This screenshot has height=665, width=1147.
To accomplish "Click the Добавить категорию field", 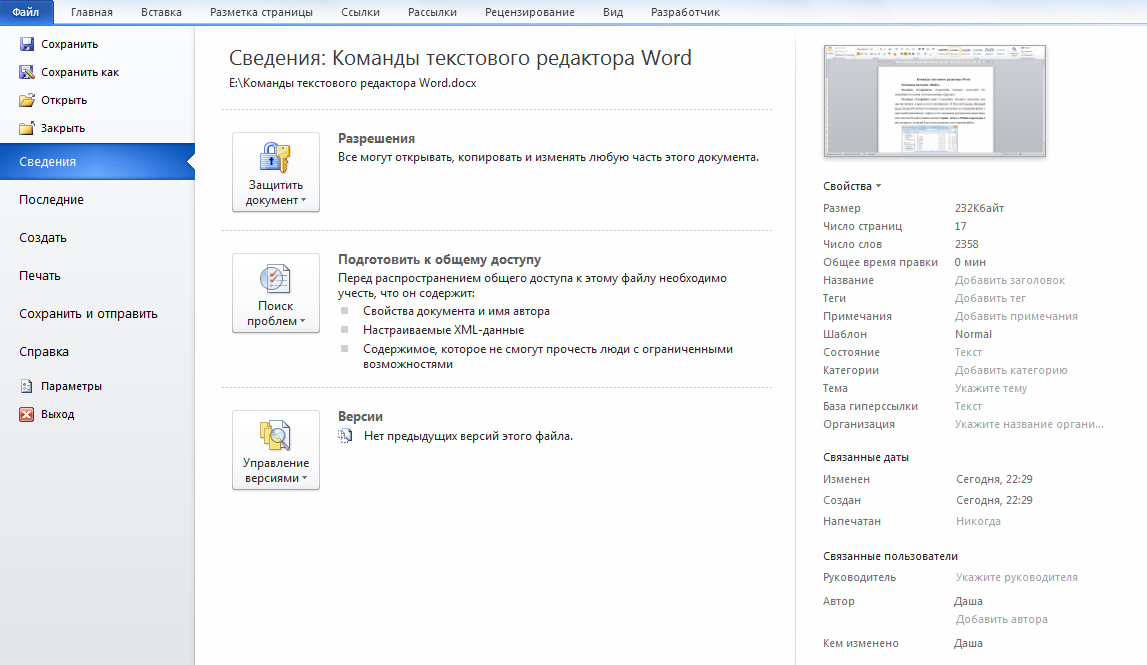I will click(1011, 370).
